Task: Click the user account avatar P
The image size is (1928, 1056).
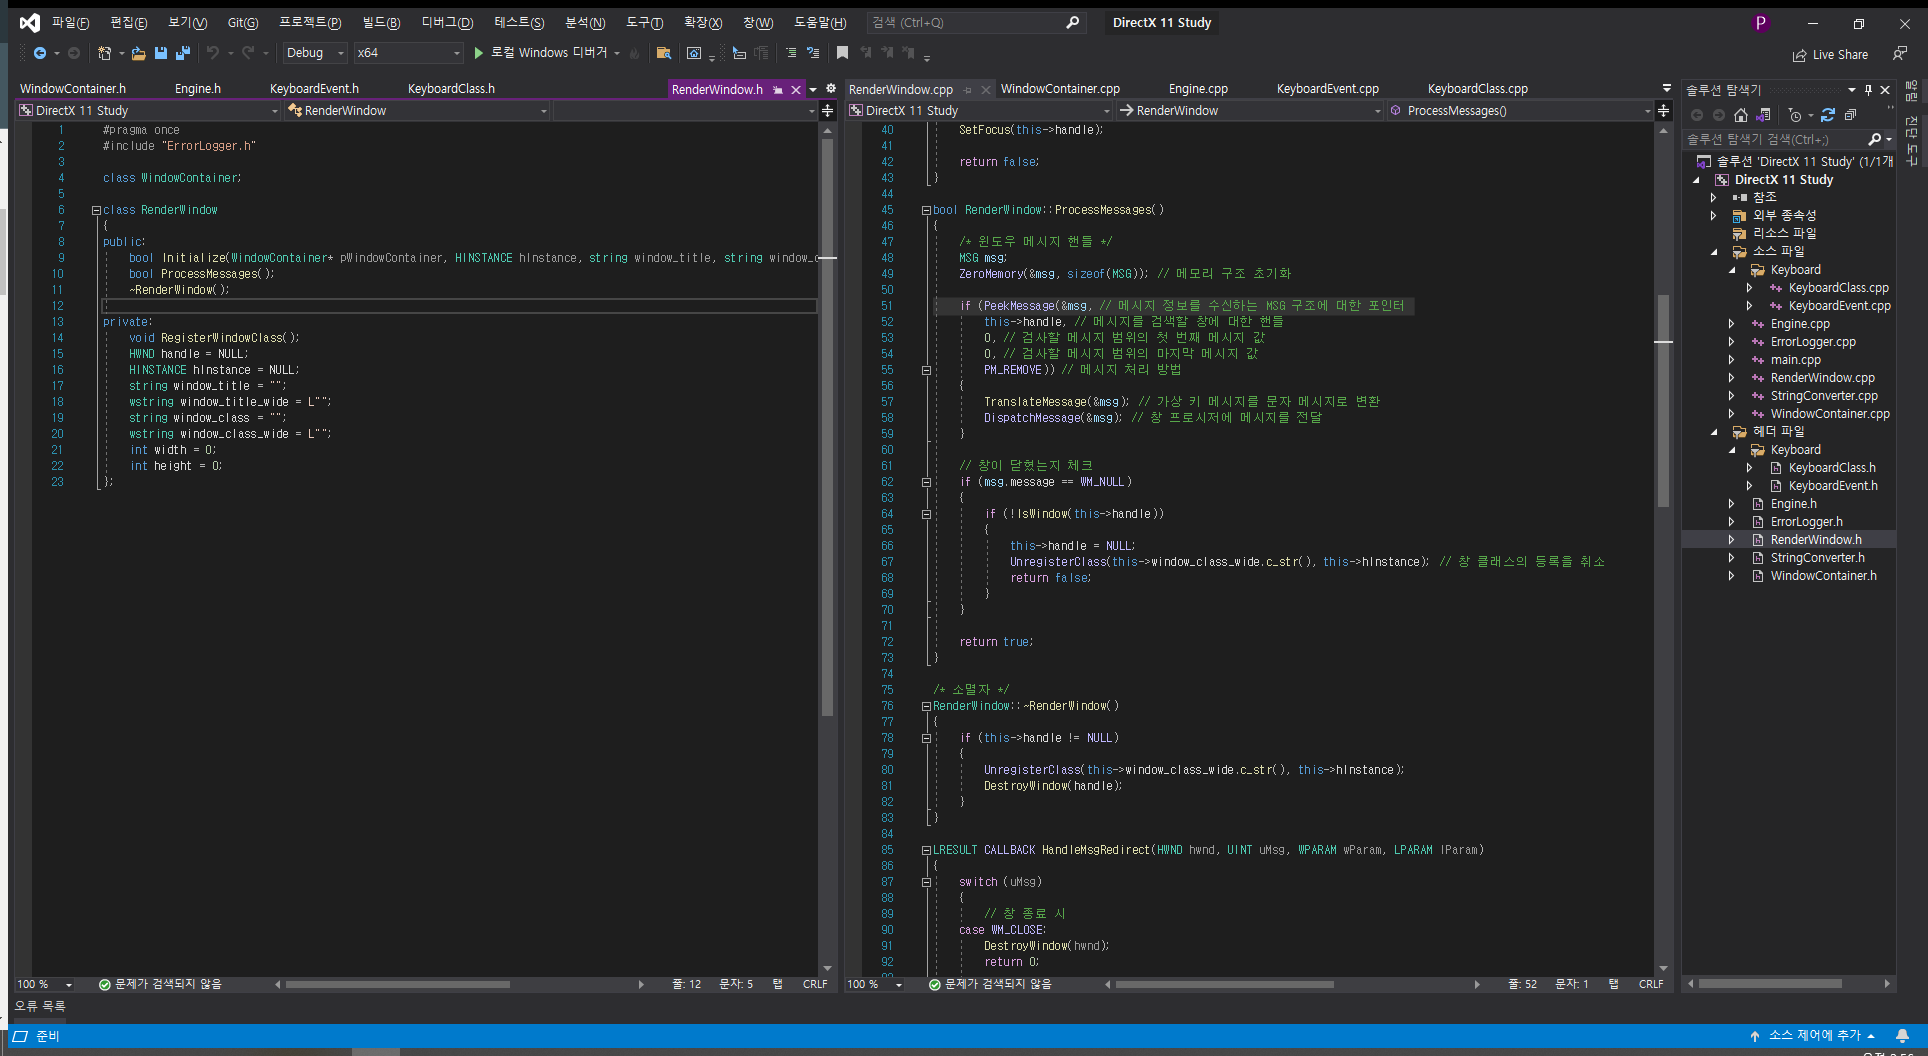Action: (x=1761, y=22)
